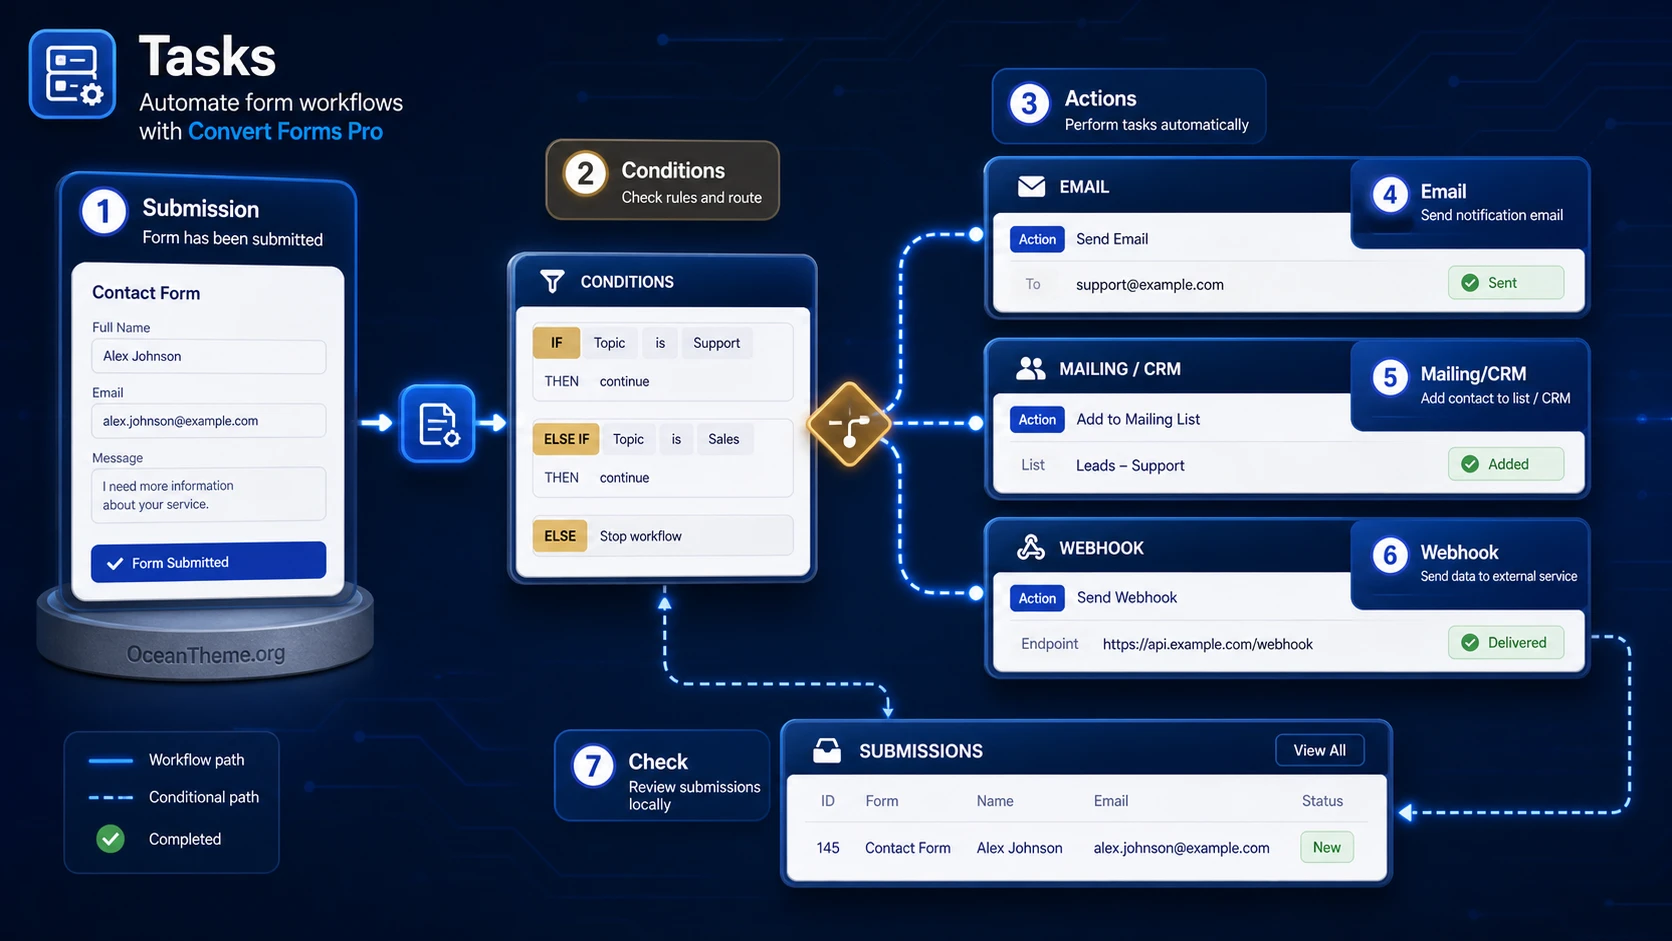Click the Contact Form heading
The width and height of the screenshot is (1672, 941).
click(146, 293)
